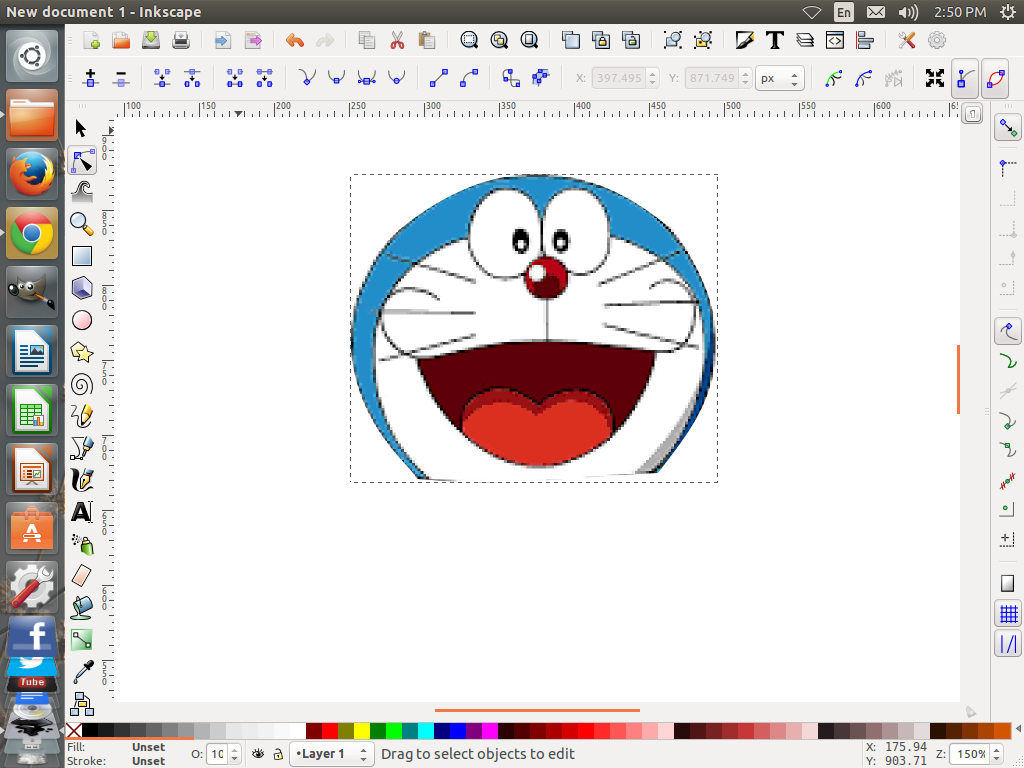1024x768 pixels.
Task: Select the Paint bucket fill tool
Action: [82, 608]
